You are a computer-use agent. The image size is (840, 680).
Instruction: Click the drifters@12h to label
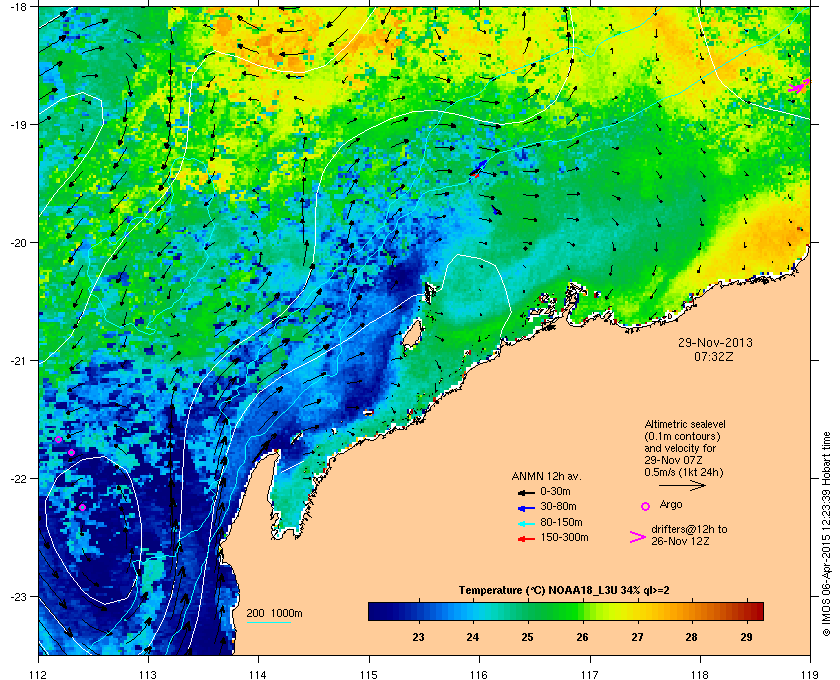(689, 529)
